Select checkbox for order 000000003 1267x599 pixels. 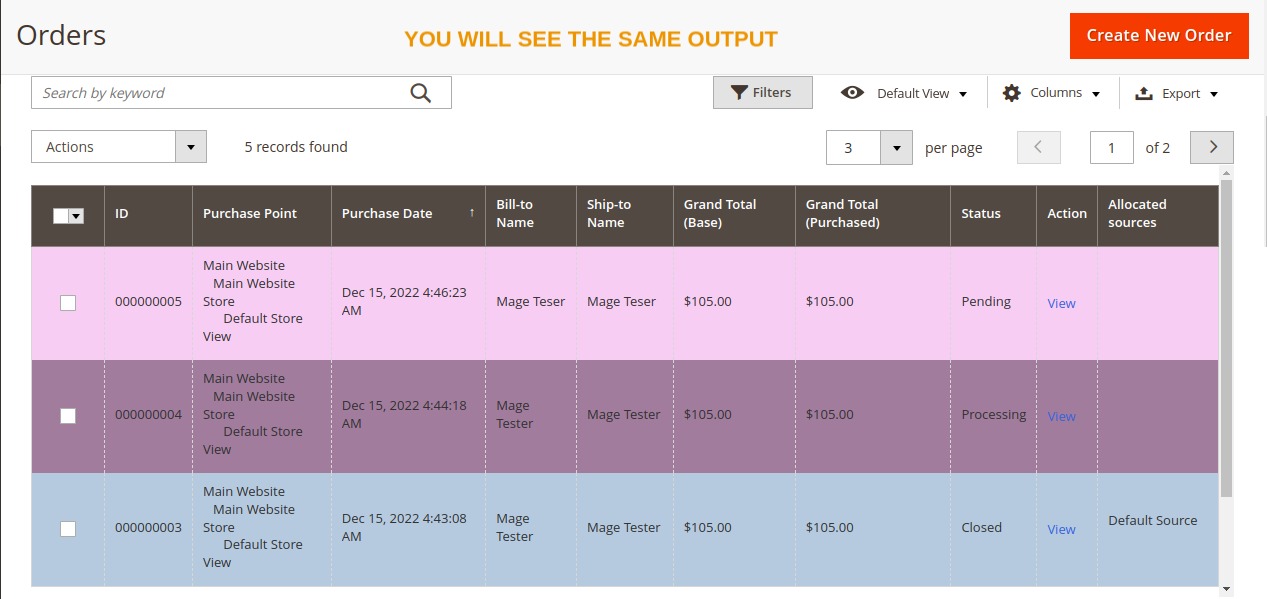pyautogui.click(x=68, y=529)
